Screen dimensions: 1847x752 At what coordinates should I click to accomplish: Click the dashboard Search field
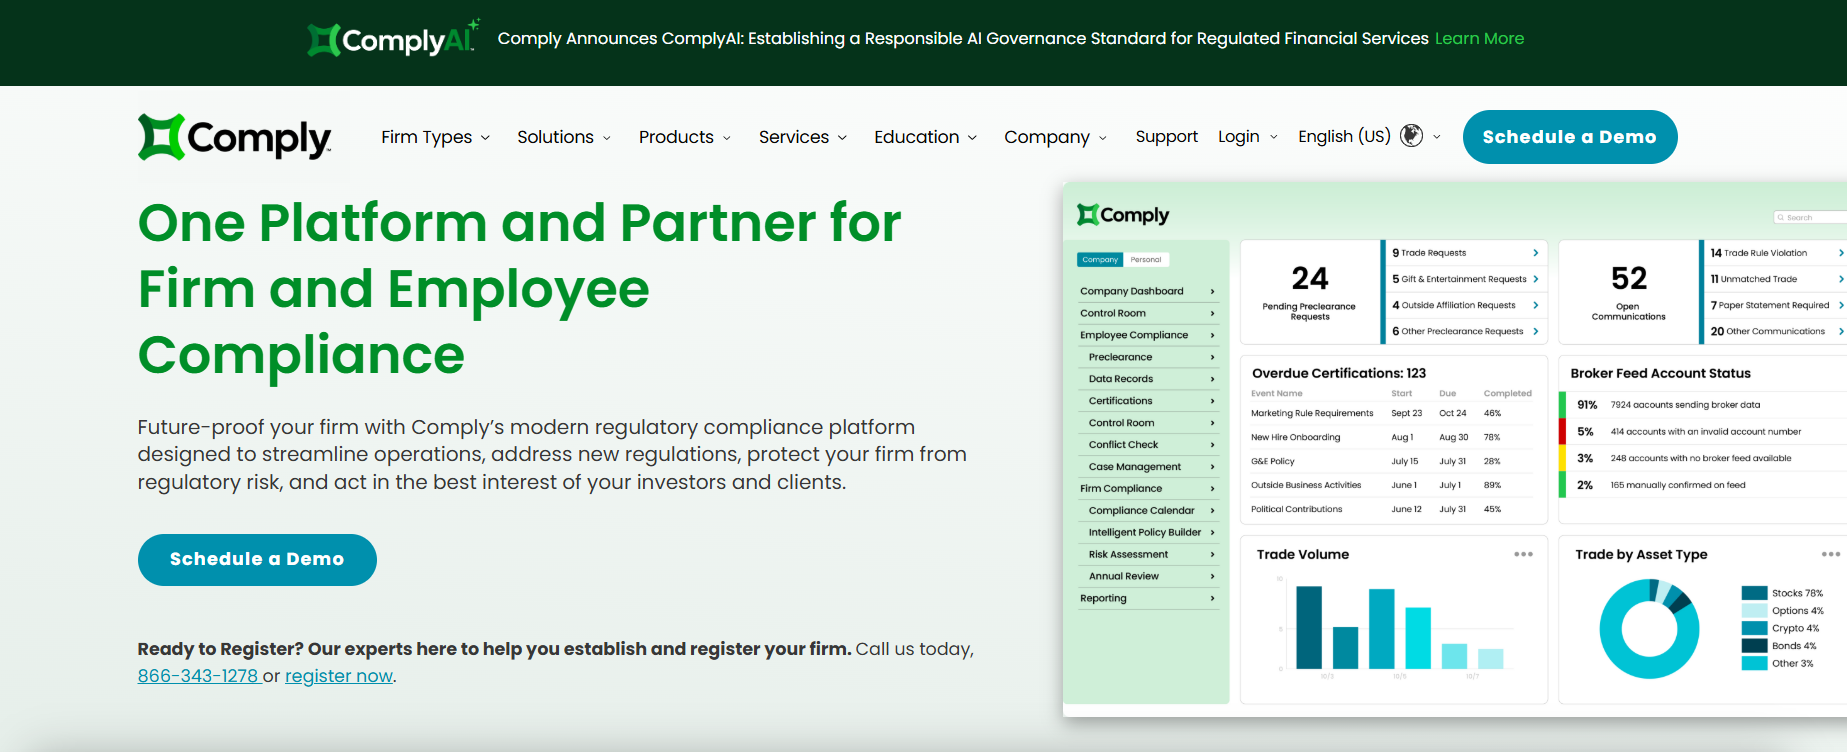tap(1810, 217)
